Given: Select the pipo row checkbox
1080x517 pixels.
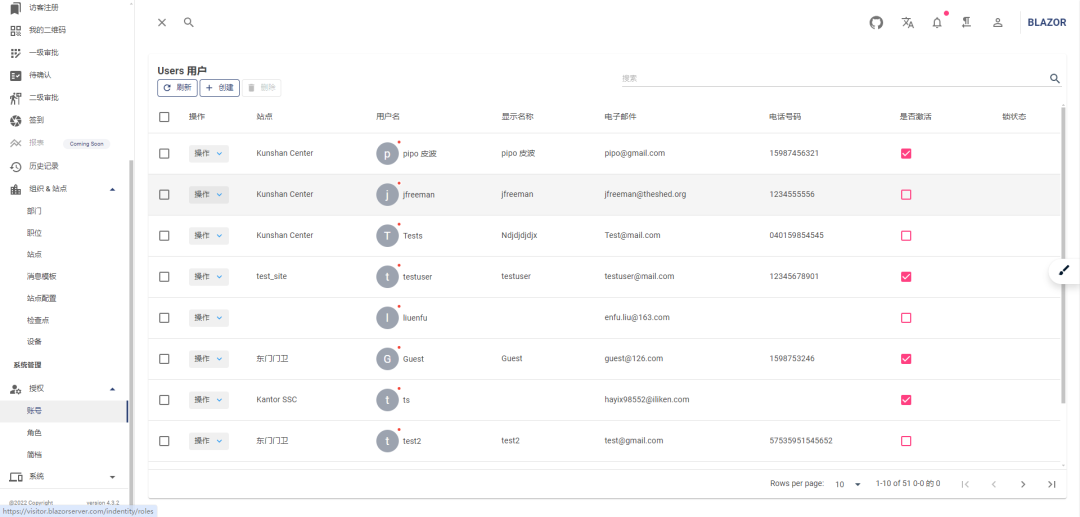Looking at the screenshot, I should tap(164, 154).
